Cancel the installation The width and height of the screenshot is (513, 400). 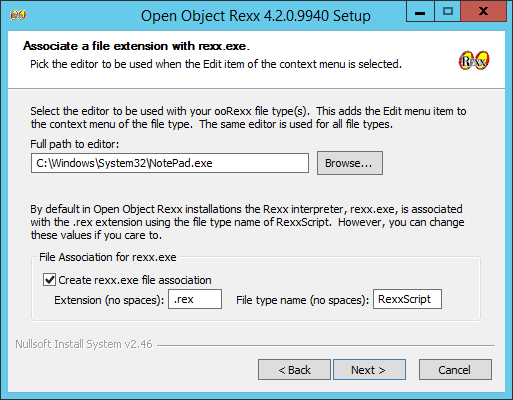tap(455, 370)
